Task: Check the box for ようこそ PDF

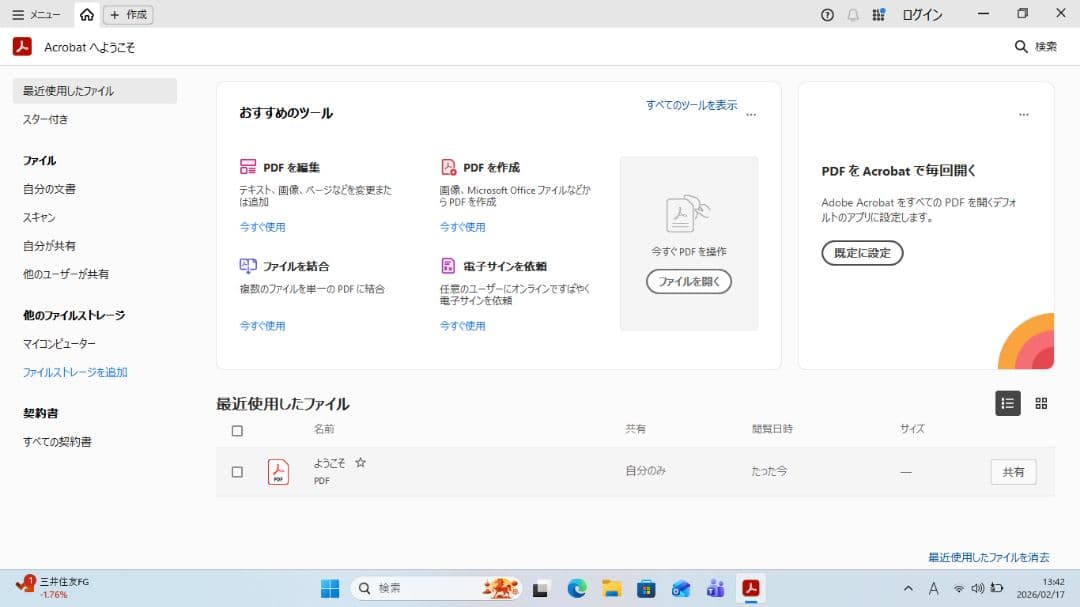Action: tap(237, 472)
